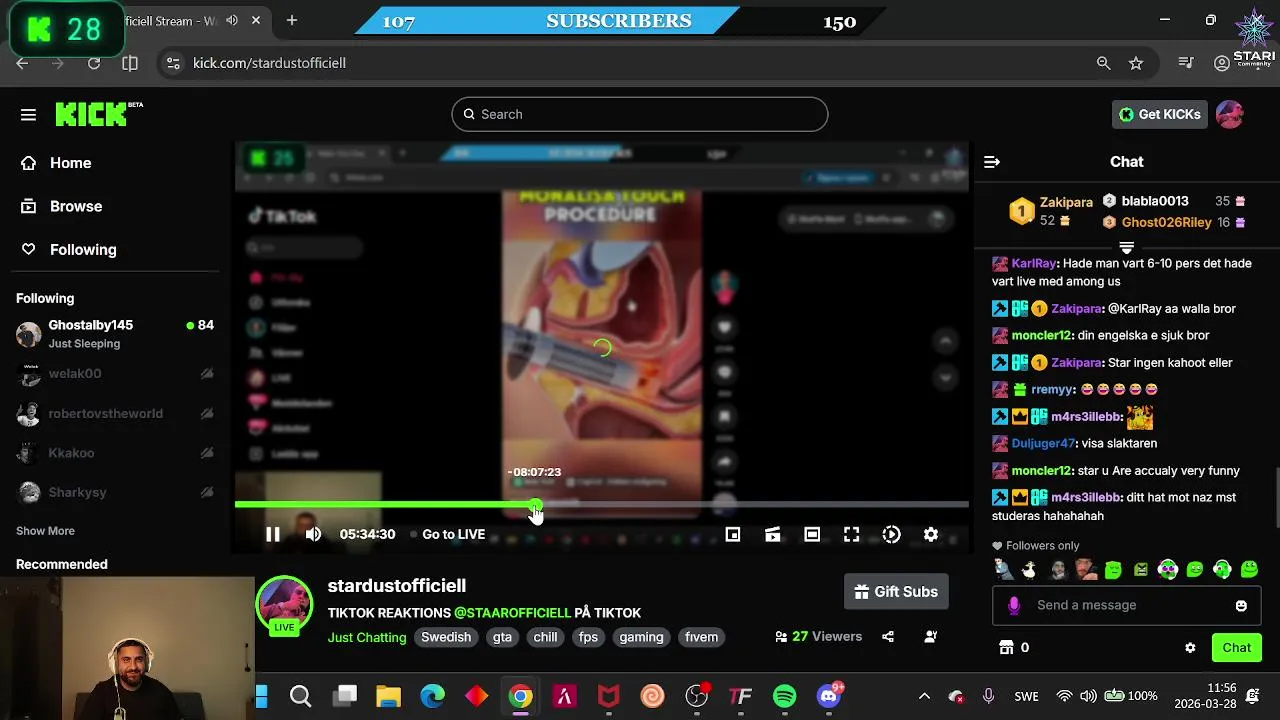Open Kkakoo followed channel
This screenshot has width=1280, height=720.
tap(116, 453)
